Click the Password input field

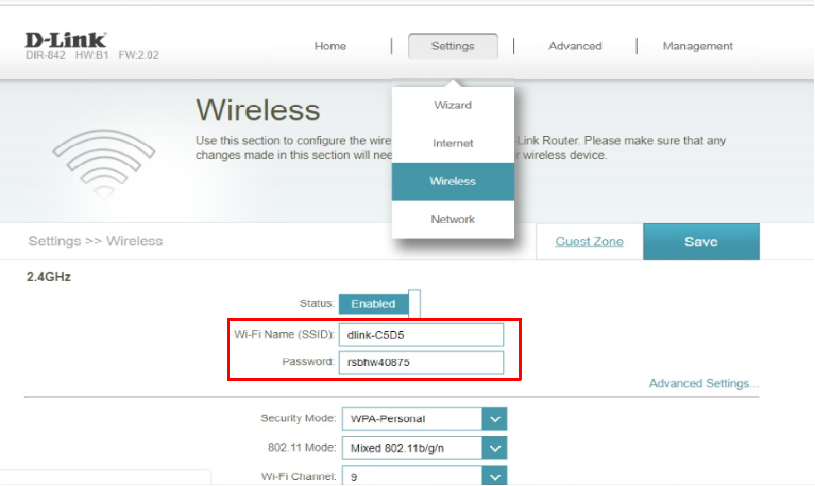pyautogui.click(x=421, y=362)
